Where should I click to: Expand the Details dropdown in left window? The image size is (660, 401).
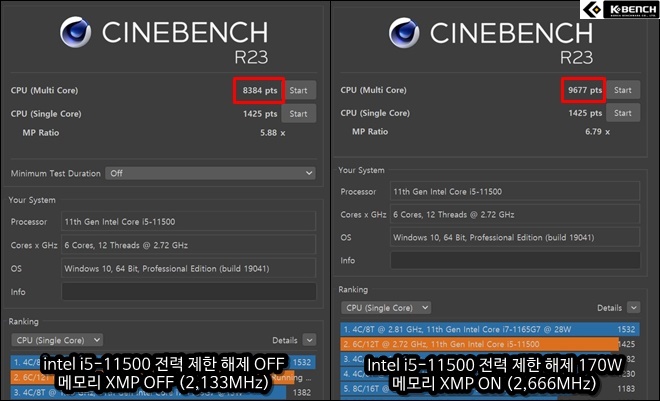point(310,340)
